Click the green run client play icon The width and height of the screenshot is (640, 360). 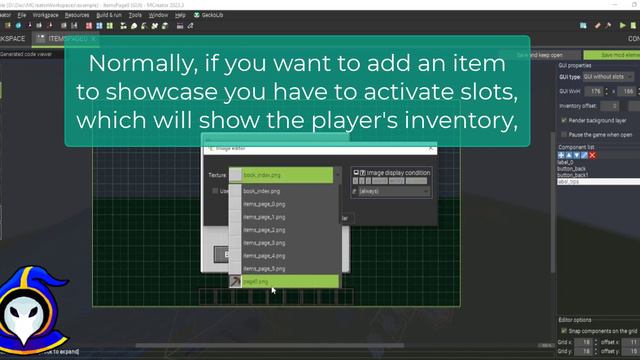point(622,25)
